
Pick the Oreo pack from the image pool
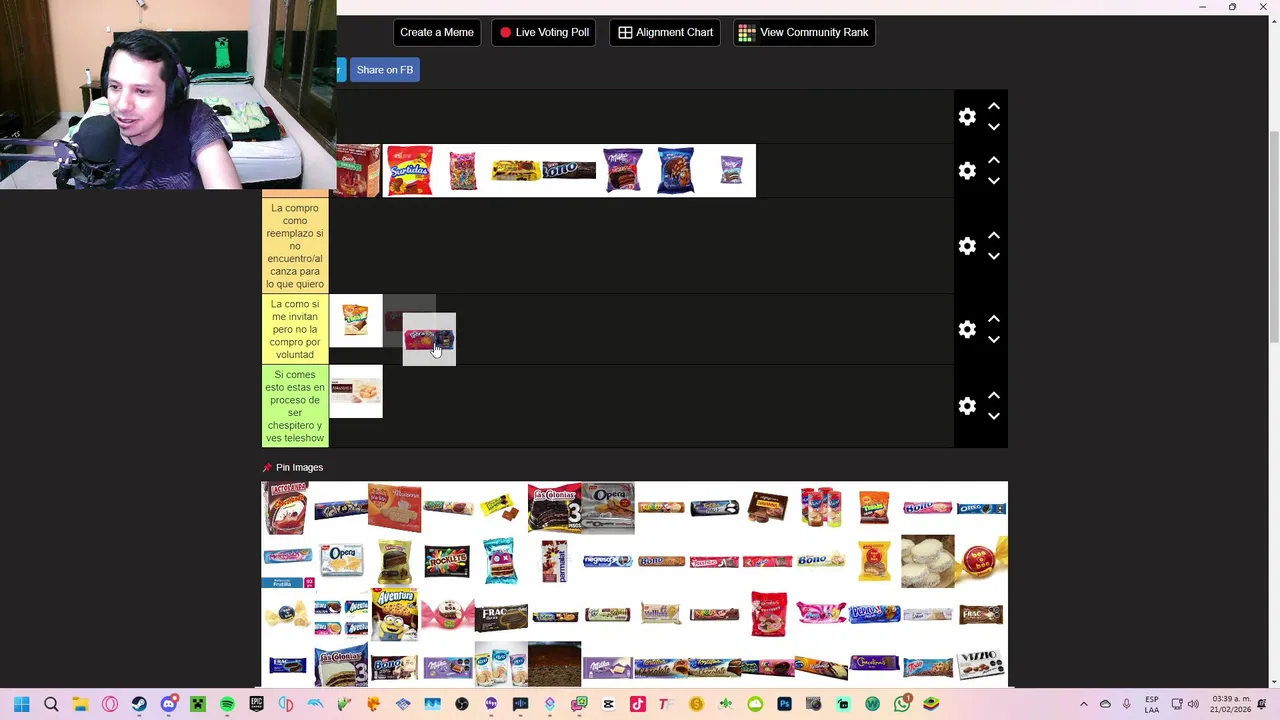tap(981, 508)
